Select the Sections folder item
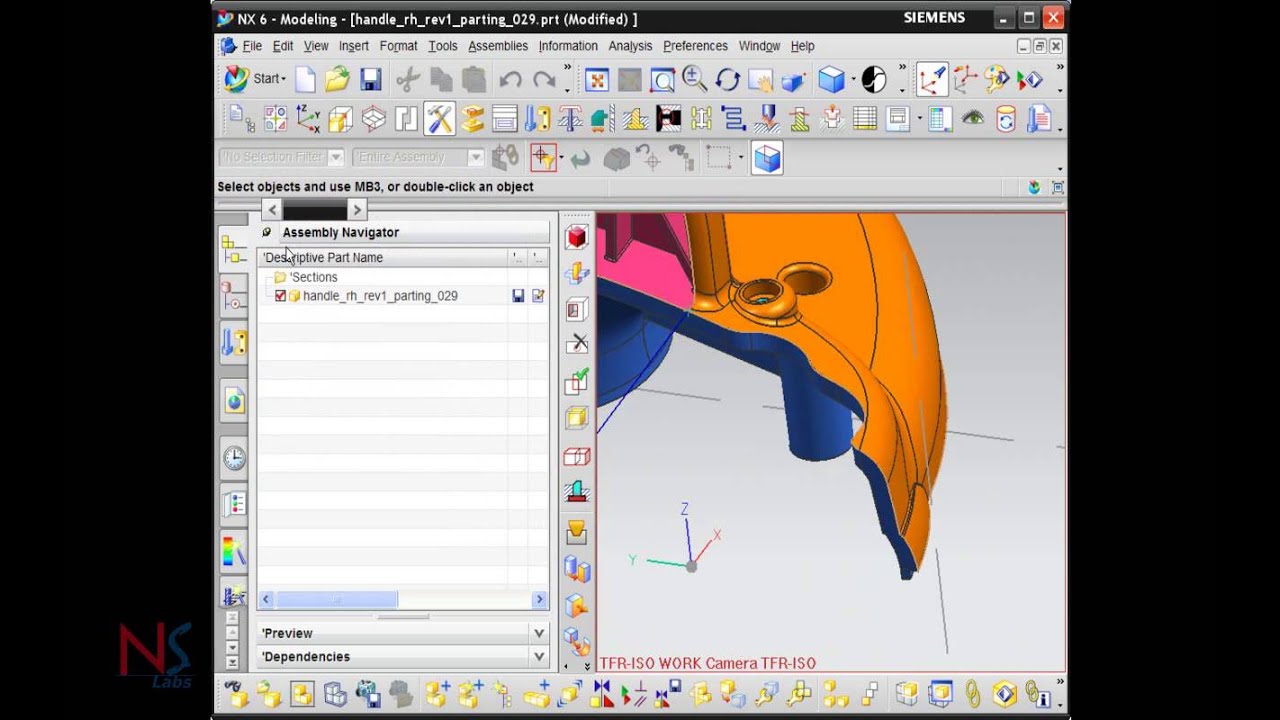The height and width of the screenshot is (720, 1280). coord(313,277)
